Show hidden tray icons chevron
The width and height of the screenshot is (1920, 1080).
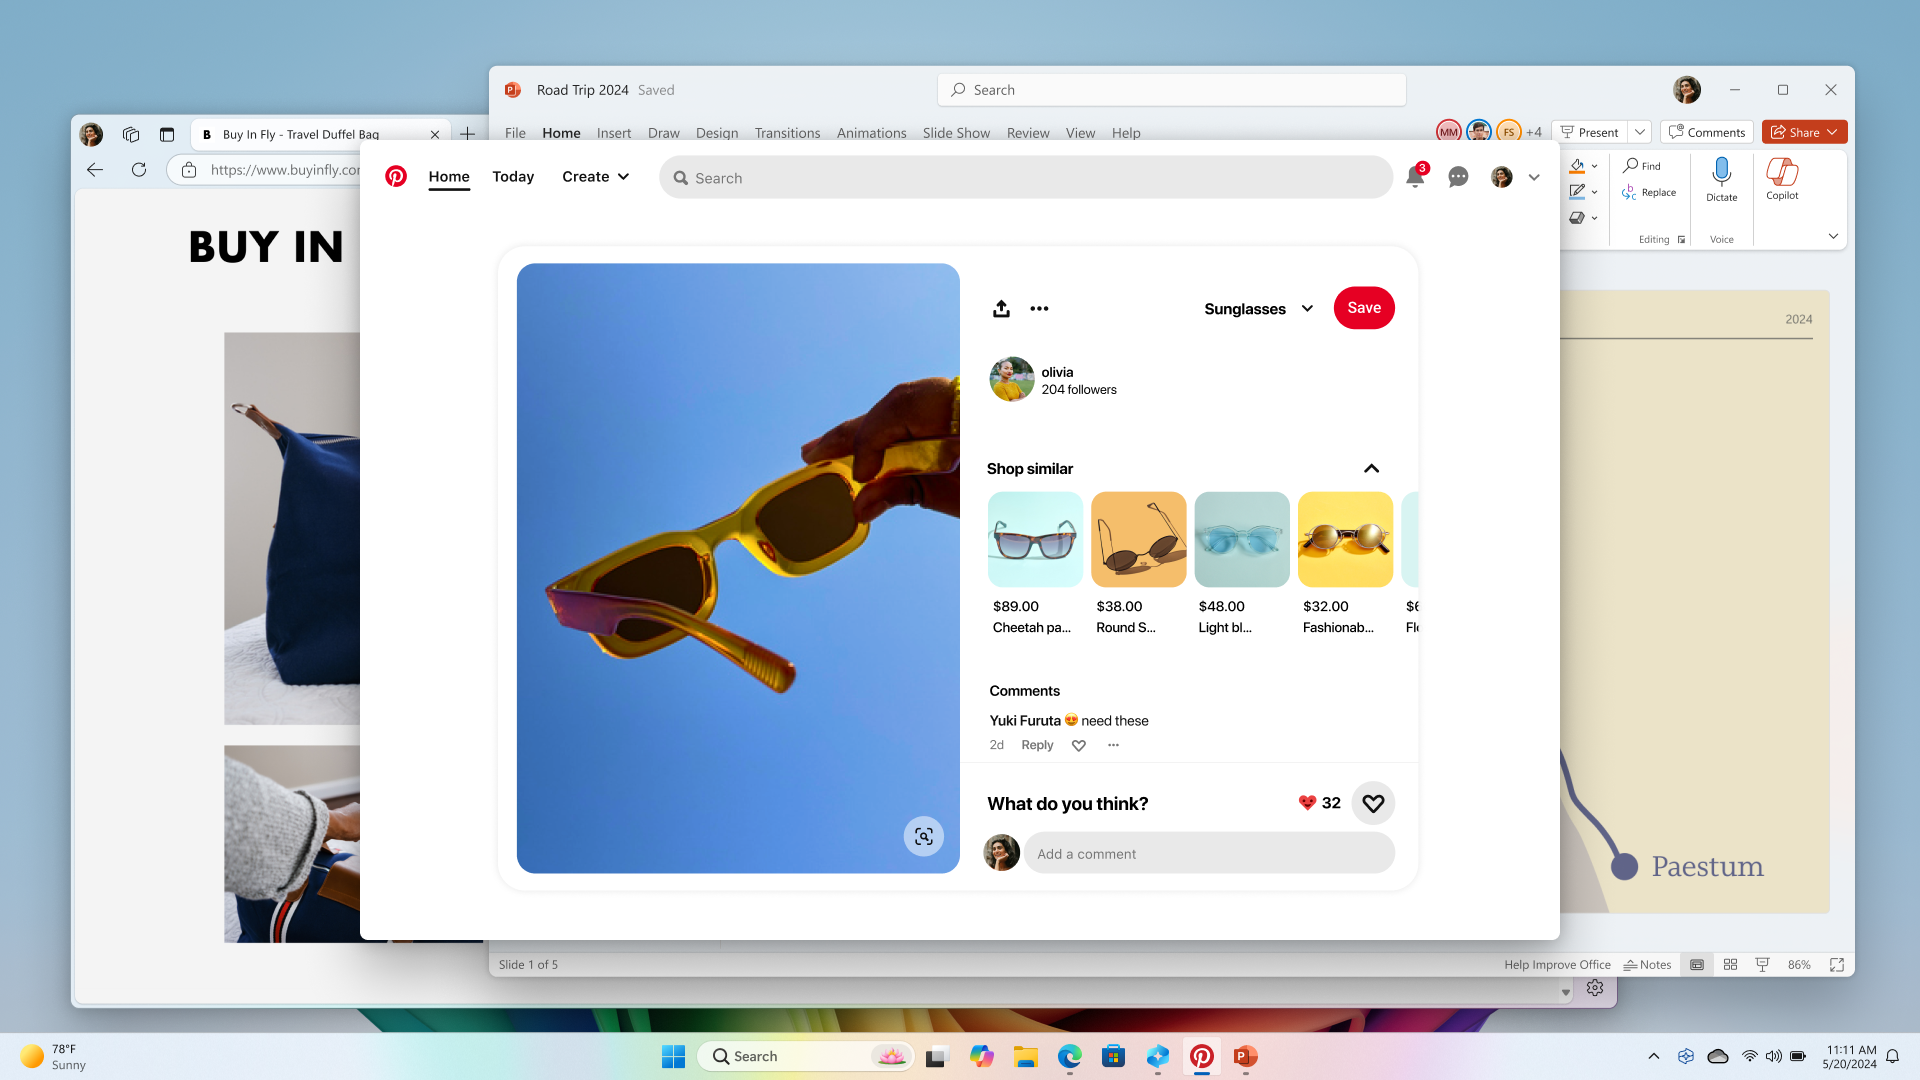coord(1653,1056)
